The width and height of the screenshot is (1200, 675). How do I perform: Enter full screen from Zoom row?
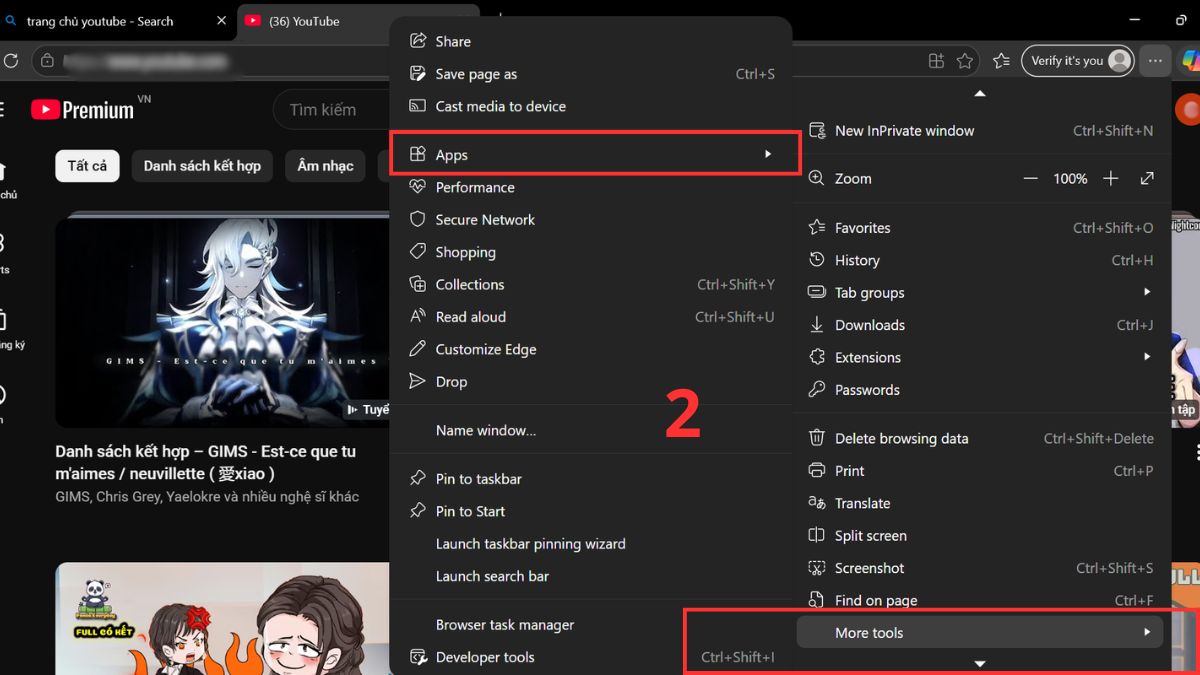1147,178
